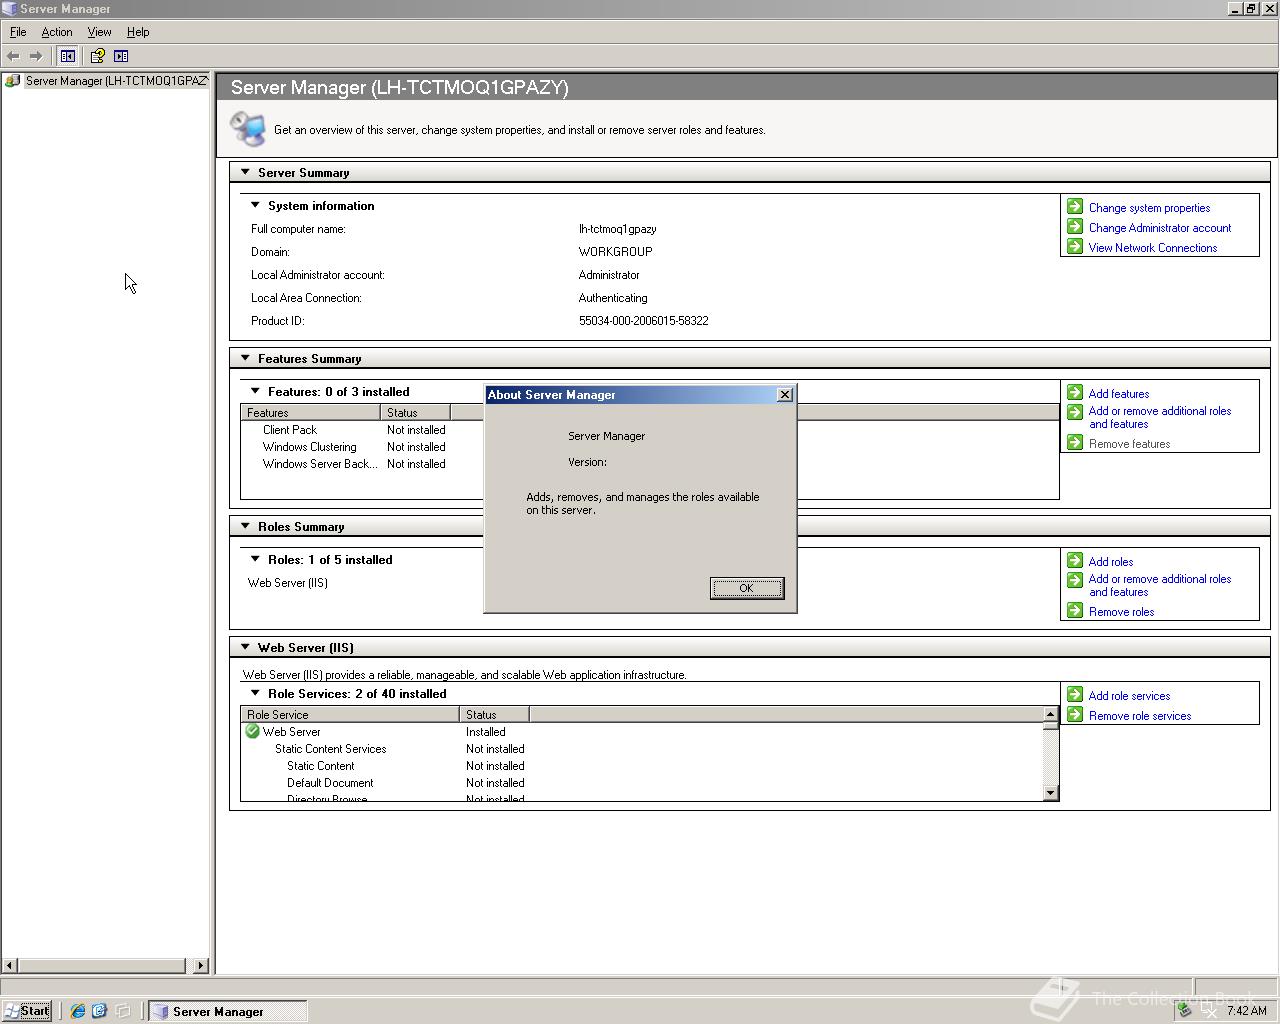
Task: Click the Add role services link
Action: coord(1129,696)
